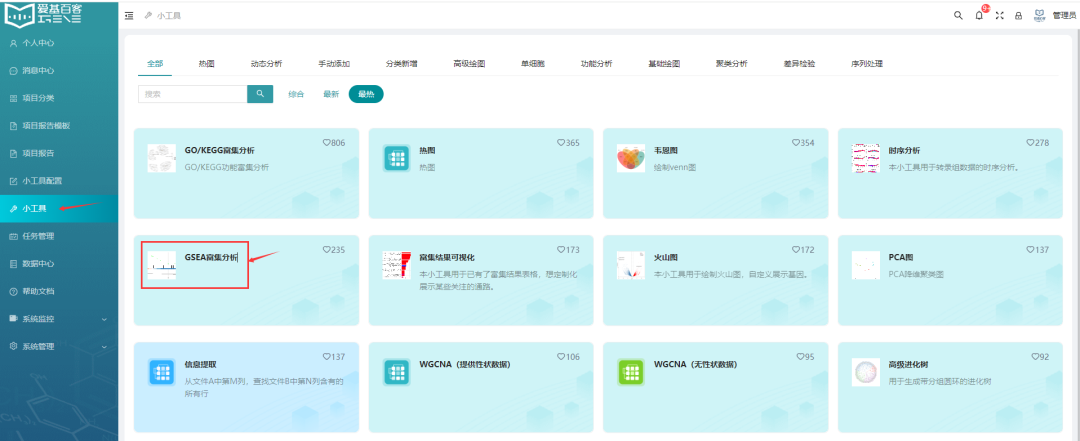Expand 系统管理 chevron in sidebar
Viewport: 1080px width, 441px height.
coord(104,347)
